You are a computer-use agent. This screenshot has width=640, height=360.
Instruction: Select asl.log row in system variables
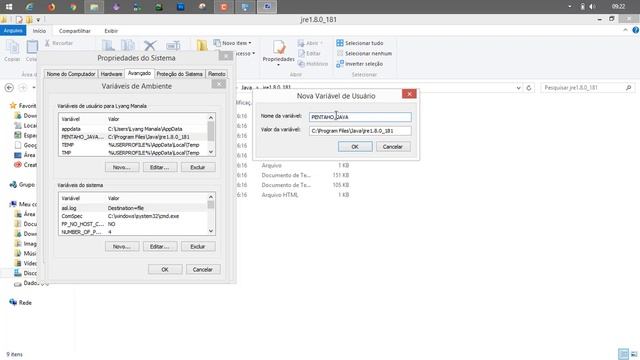133,208
